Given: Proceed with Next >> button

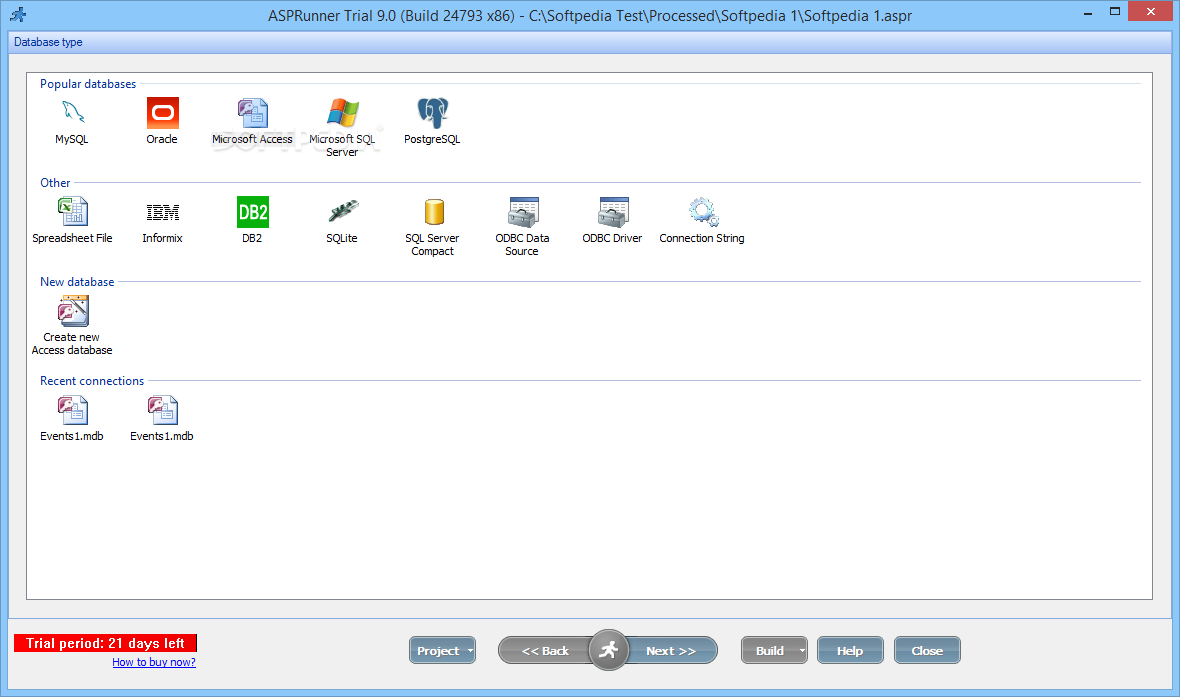Looking at the screenshot, I should point(671,650).
